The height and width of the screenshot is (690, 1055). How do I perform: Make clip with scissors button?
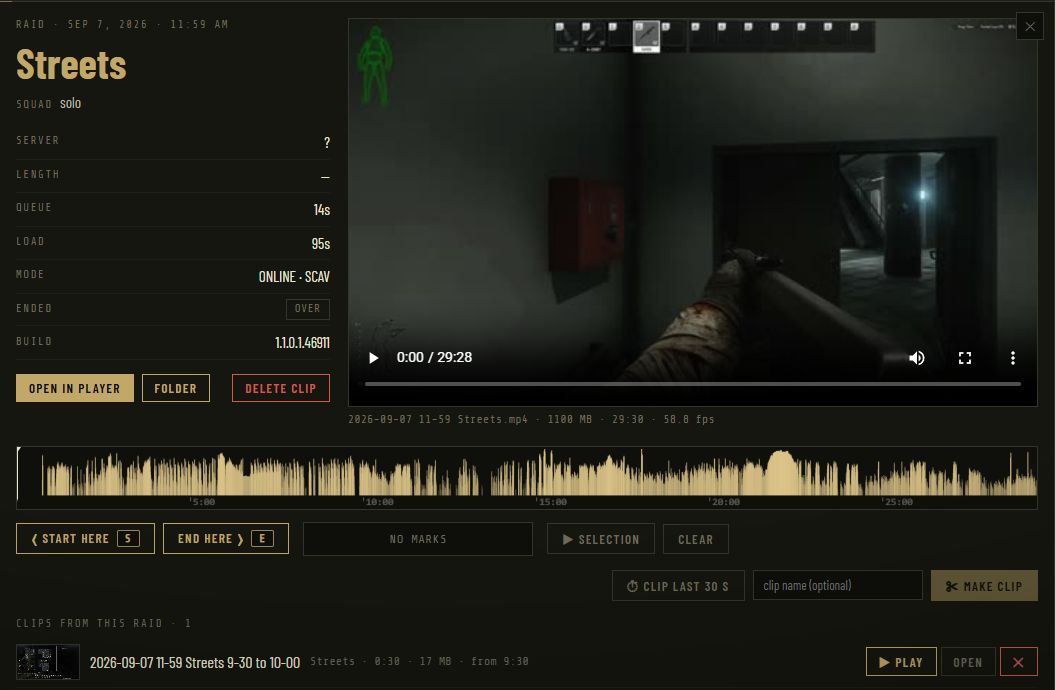click(984, 586)
